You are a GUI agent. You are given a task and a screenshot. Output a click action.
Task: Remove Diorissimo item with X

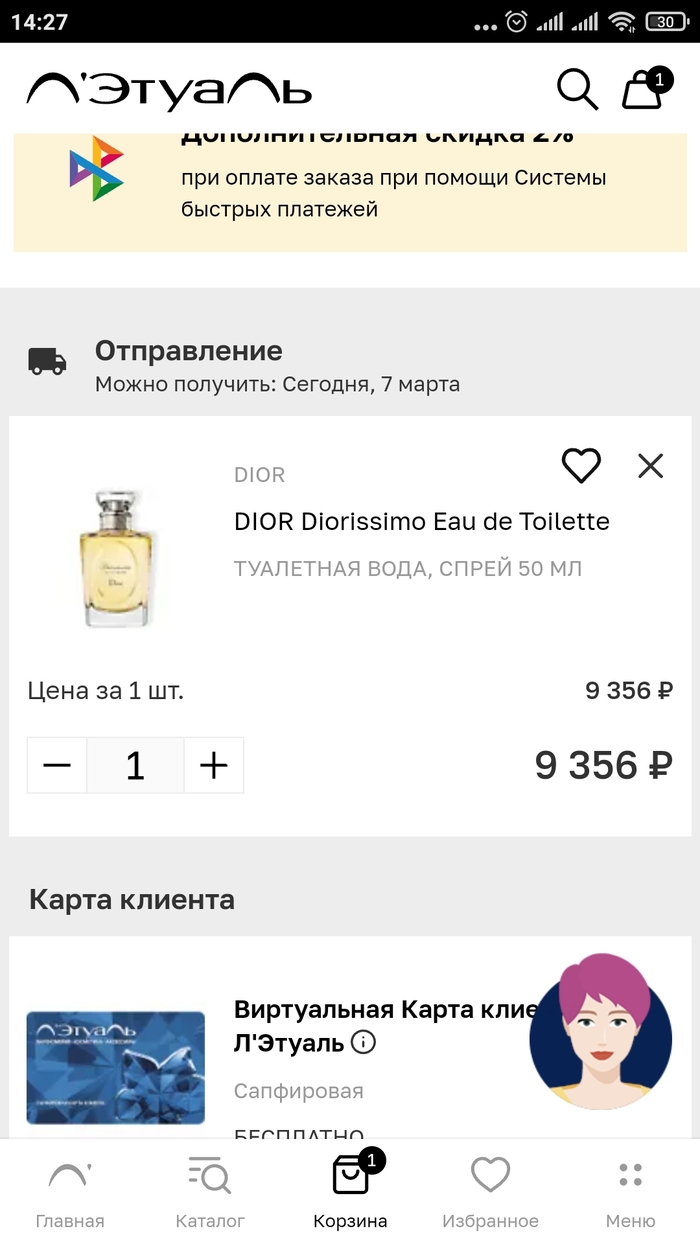tap(650, 465)
